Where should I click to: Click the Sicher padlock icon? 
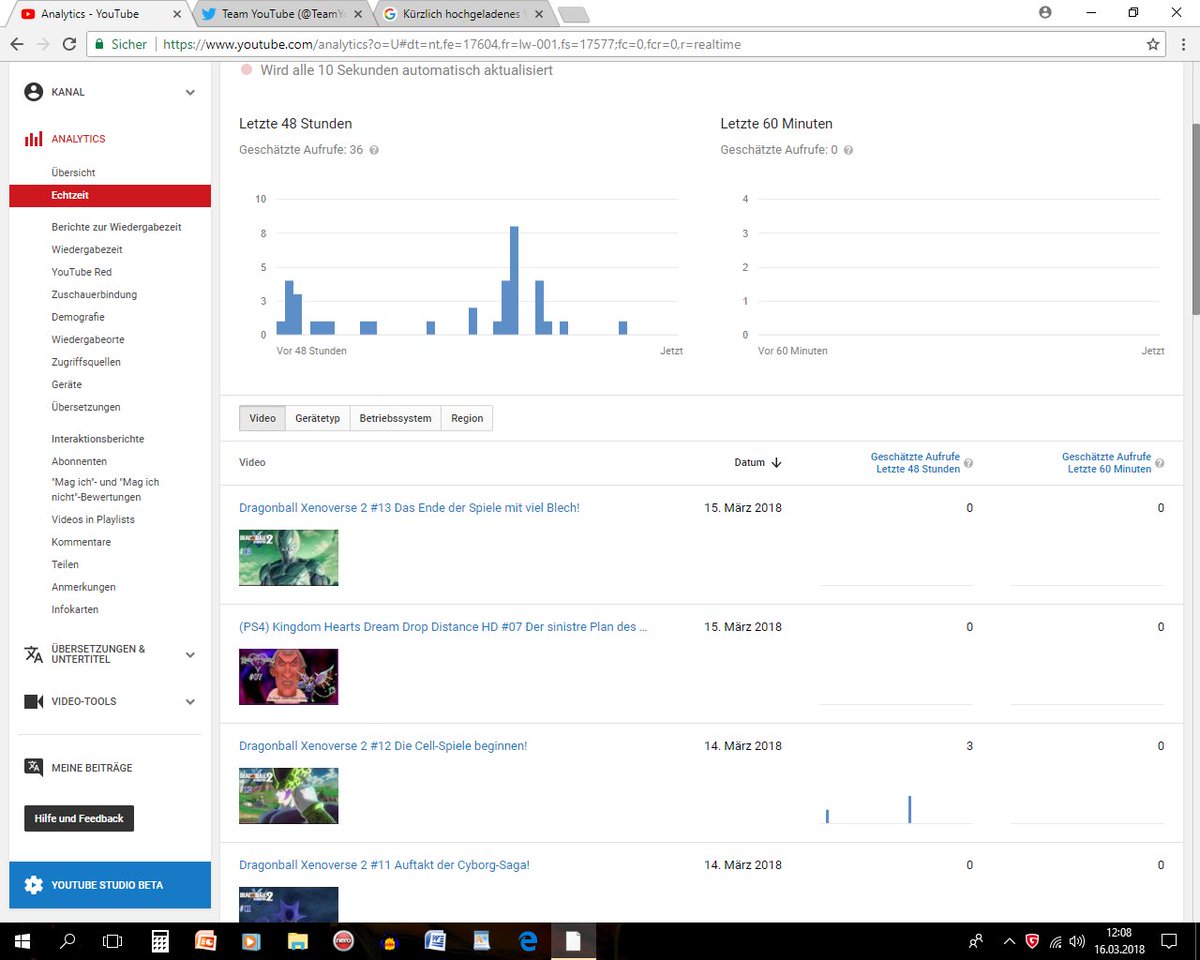coord(98,44)
